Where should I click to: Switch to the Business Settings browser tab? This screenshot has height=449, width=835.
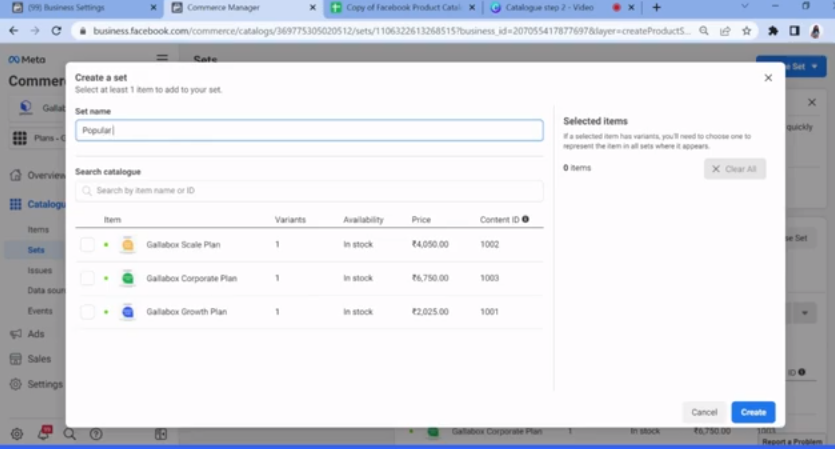pos(85,7)
